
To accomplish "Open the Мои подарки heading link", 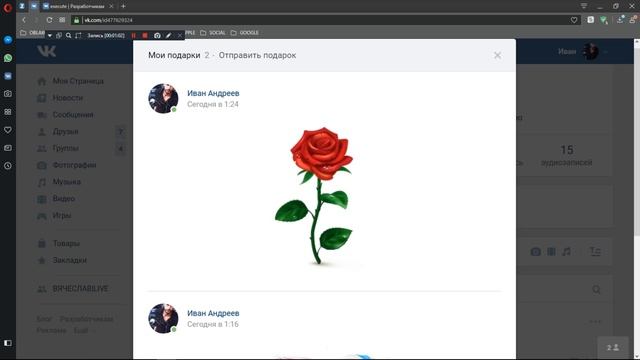I will (174, 55).
